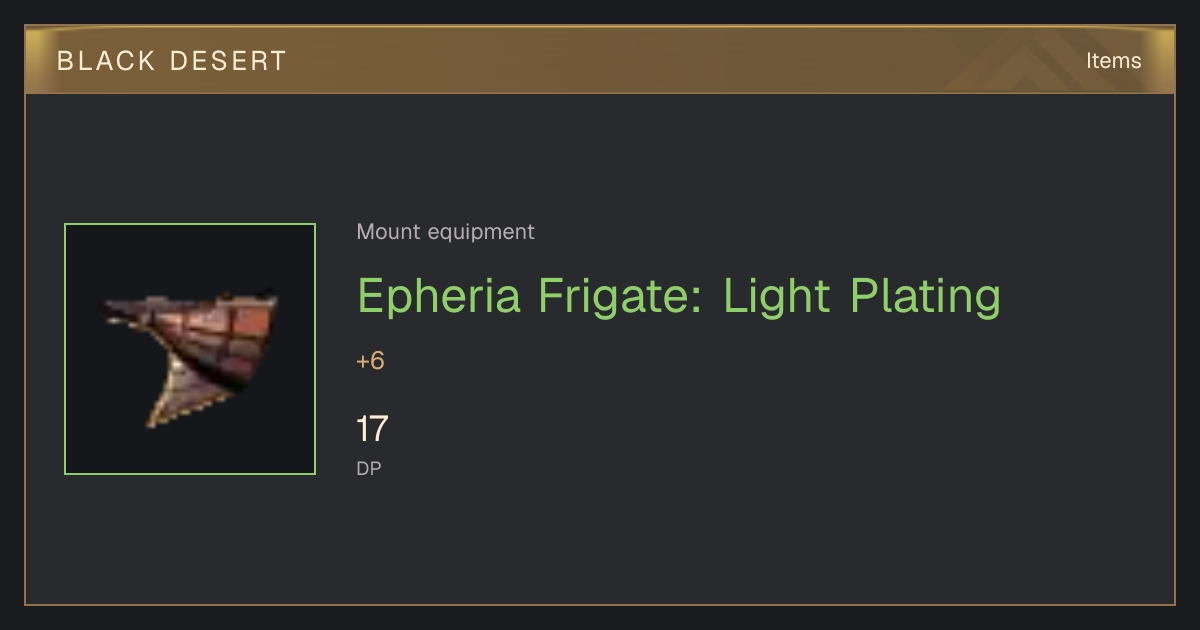Select the Epheria Frigate: Light Plating title
Viewport: 1200px width, 630px height.
click(679, 297)
